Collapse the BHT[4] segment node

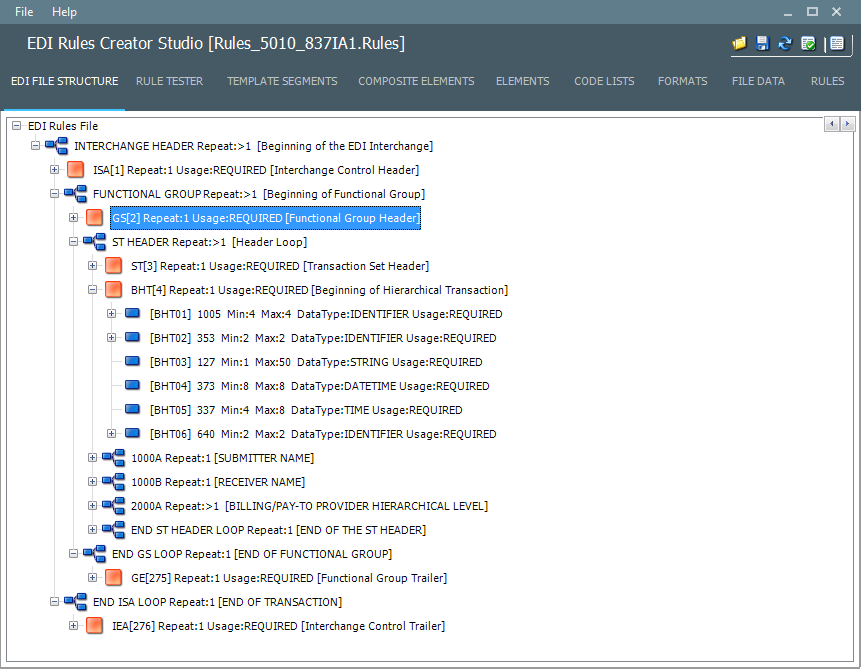[92, 289]
